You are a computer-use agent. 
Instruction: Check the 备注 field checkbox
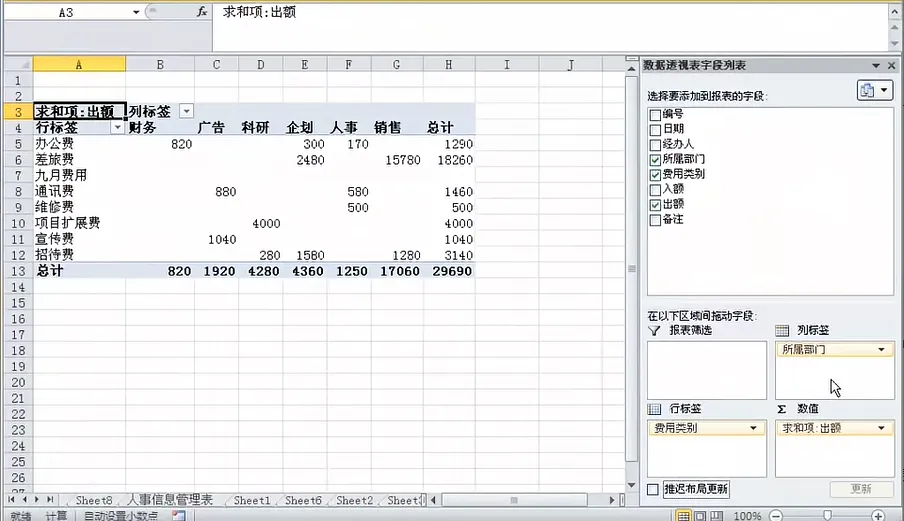pyautogui.click(x=655, y=220)
